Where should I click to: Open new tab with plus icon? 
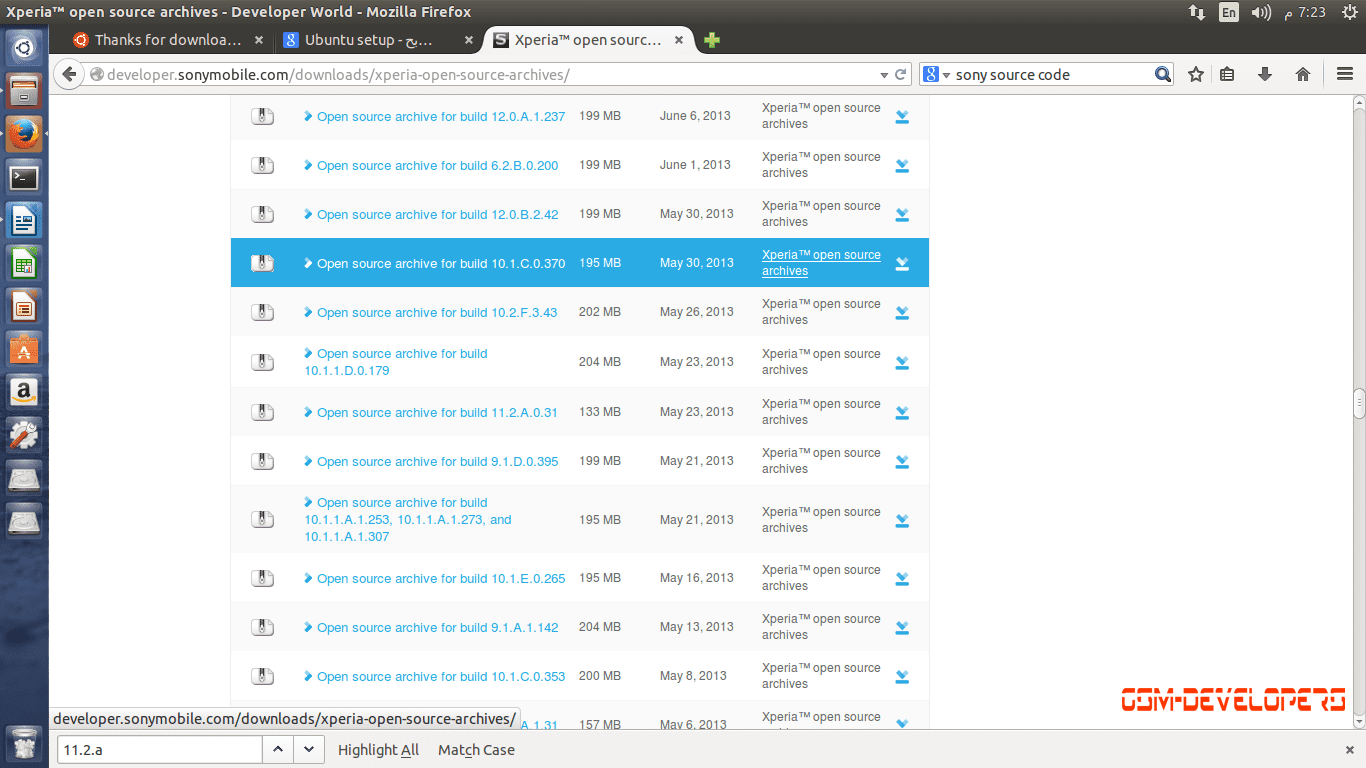tap(712, 40)
